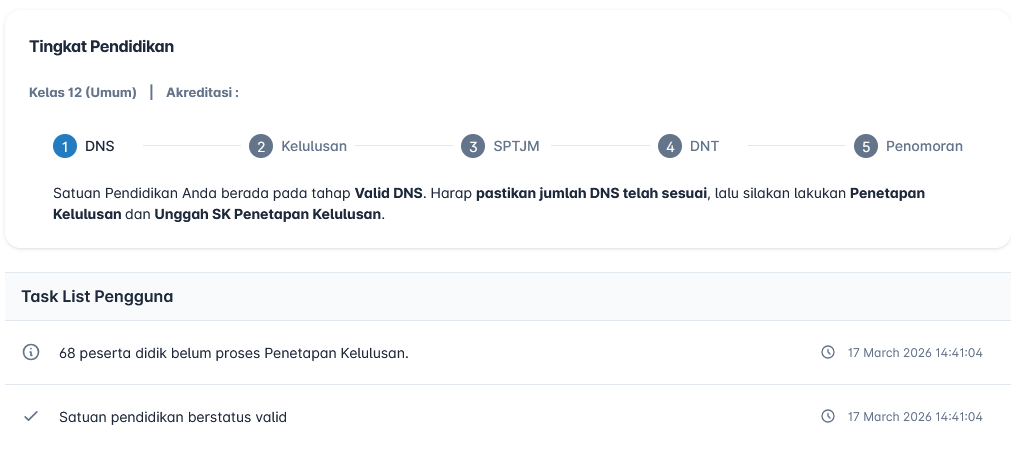Go to the Kelulusan step label
This screenshot has height=457, width=1011.
pyautogui.click(x=314, y=146)
